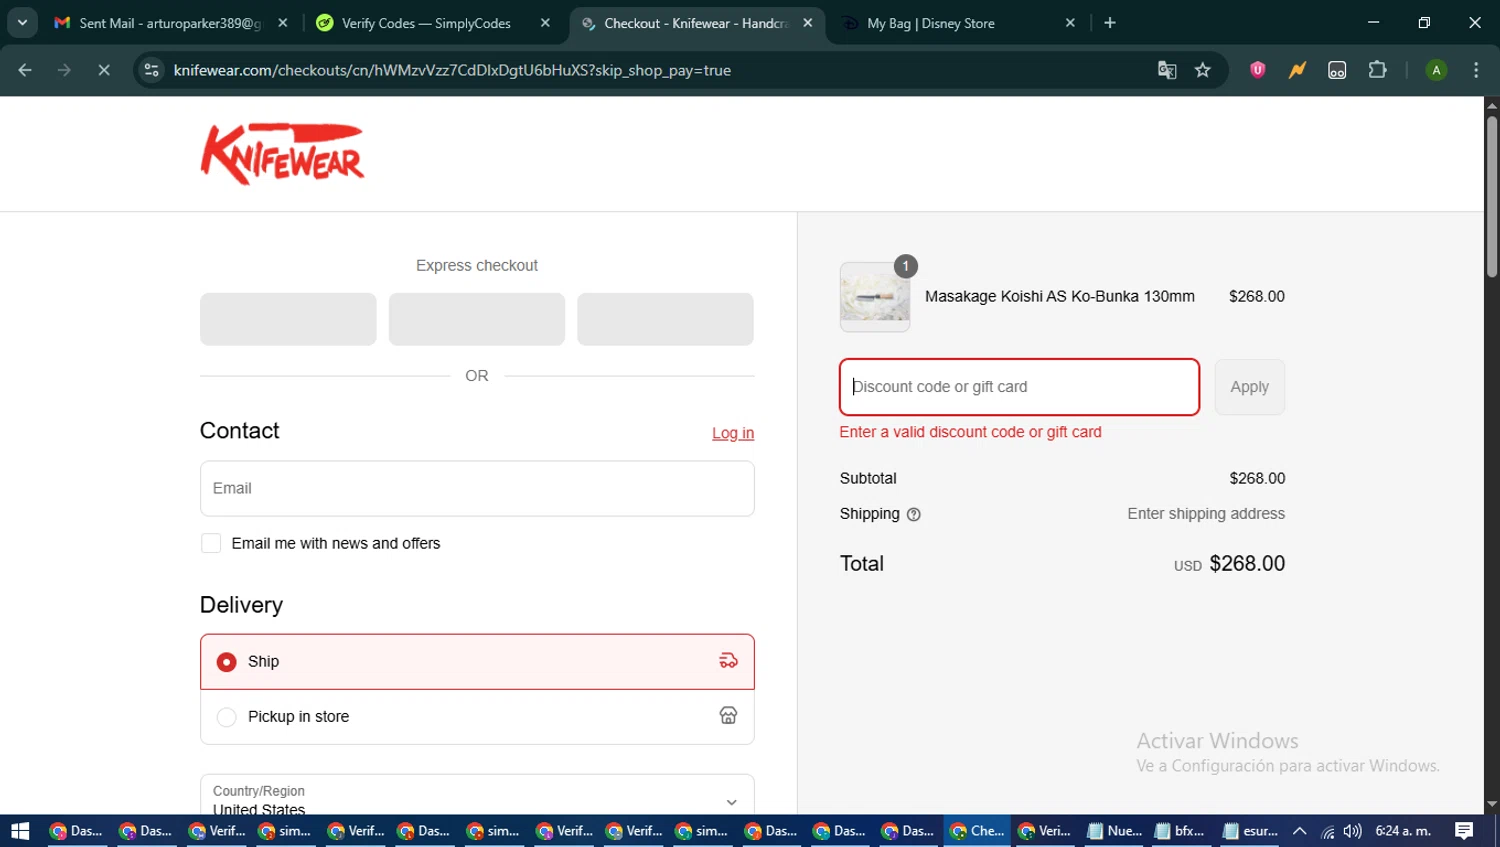Click the orange lightning extension icon
1500x847 pixels.
tap(1297, 70)
